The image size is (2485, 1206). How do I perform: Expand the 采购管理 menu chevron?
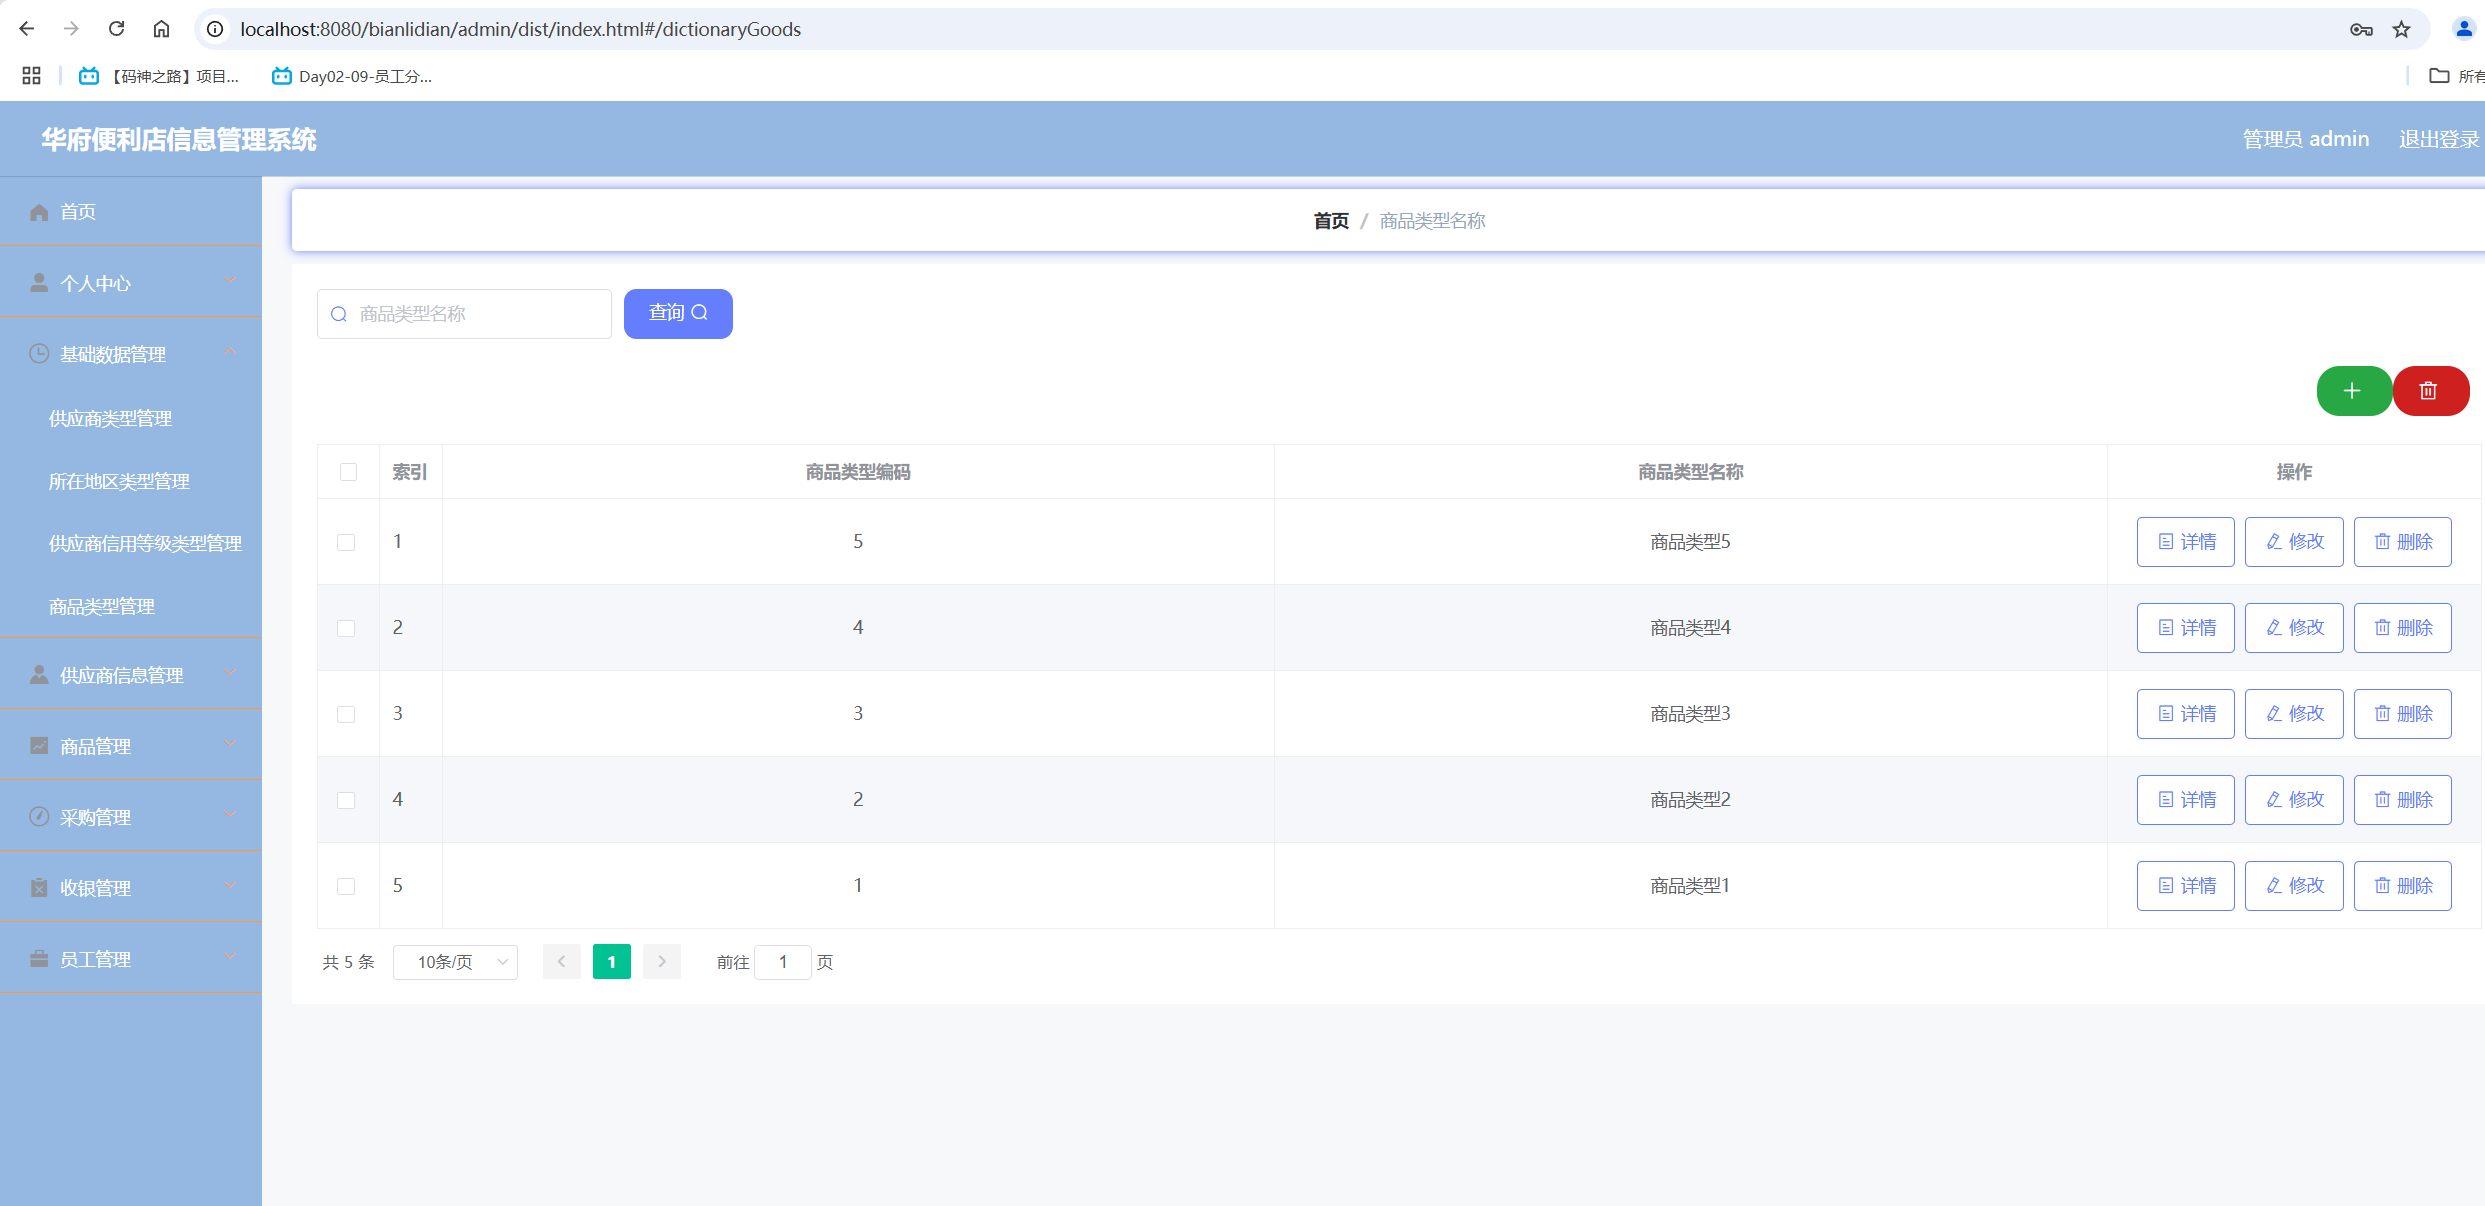tap(231, 815)
